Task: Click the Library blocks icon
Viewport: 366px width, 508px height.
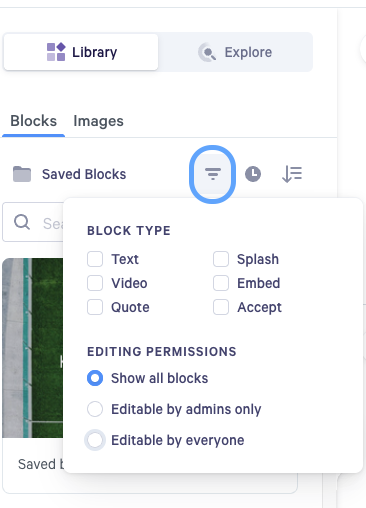Action: (x=56, y=52)
